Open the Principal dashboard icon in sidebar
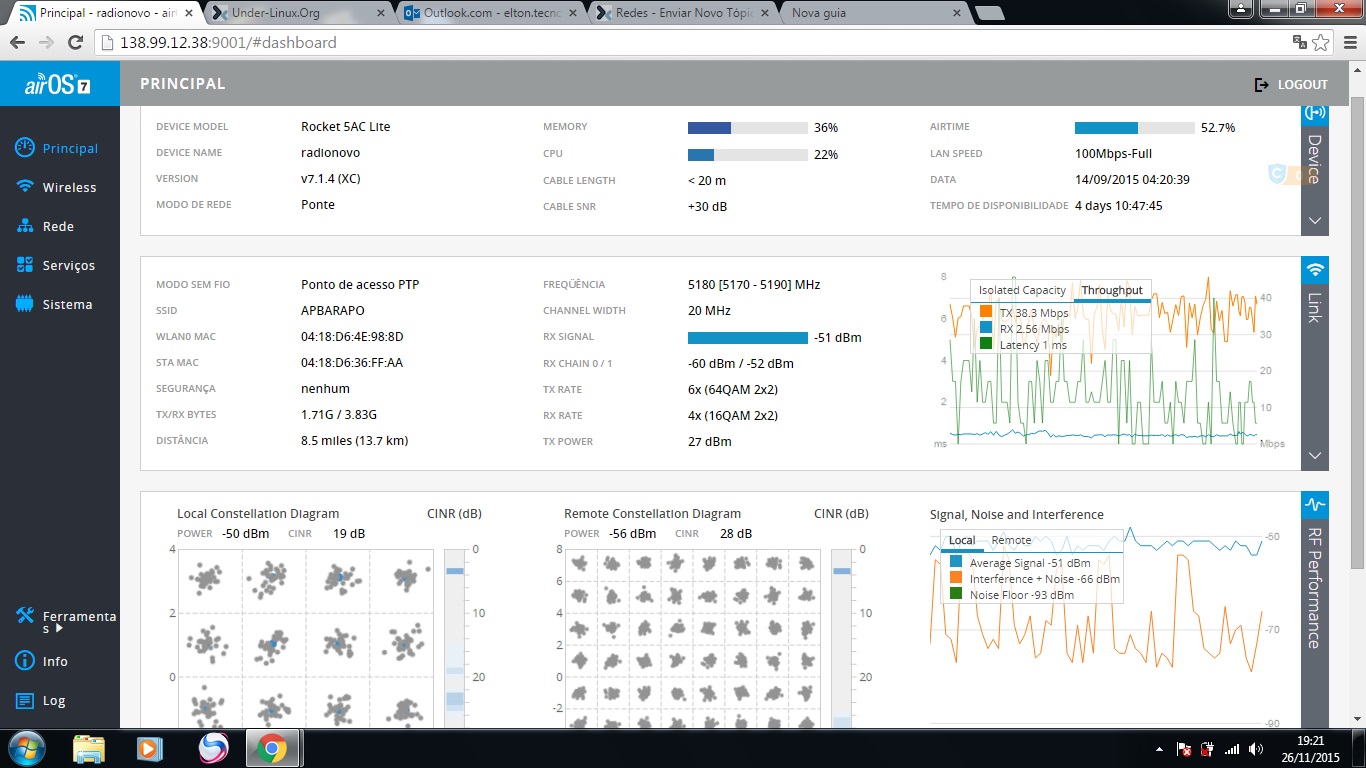This screenshot has height=768, width=1366. point(26,148)
